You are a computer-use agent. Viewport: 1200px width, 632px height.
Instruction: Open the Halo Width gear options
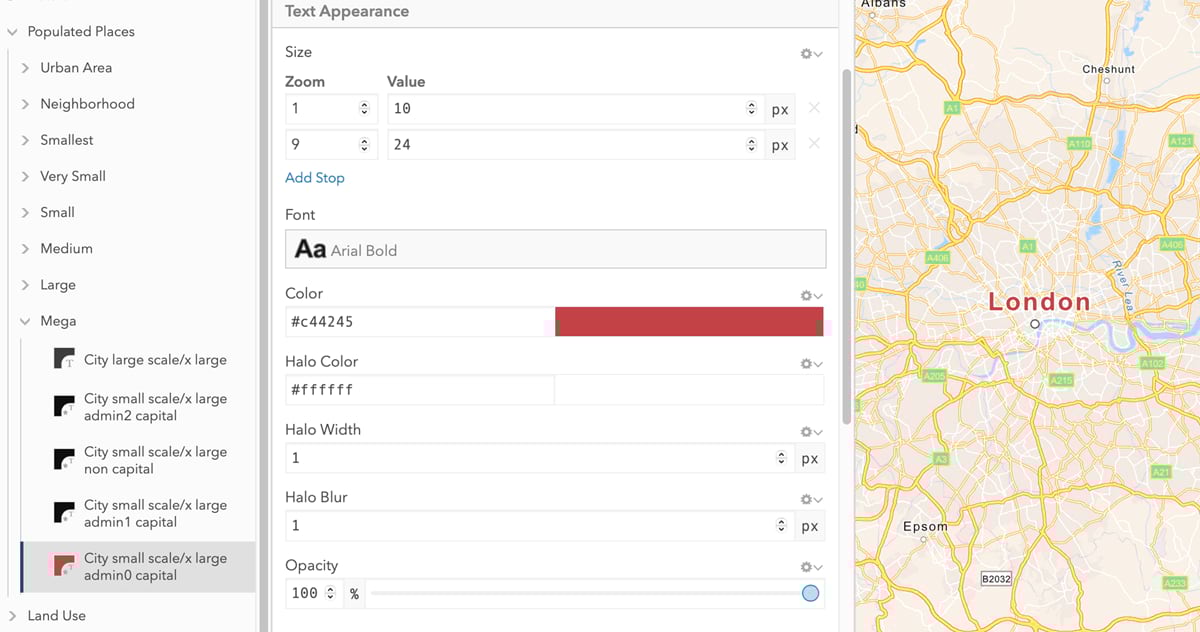click(x=810, y=431)
